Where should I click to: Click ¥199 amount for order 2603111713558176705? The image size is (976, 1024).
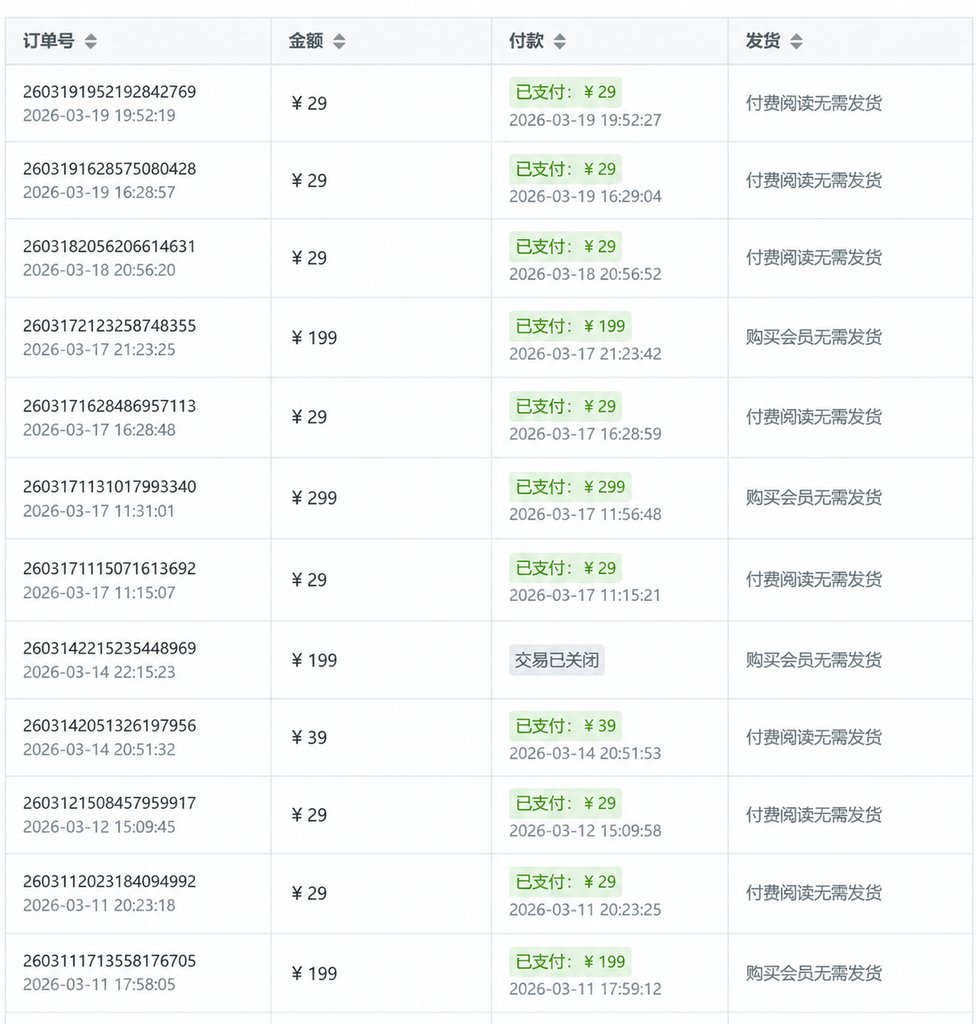(x=314, y=973)
